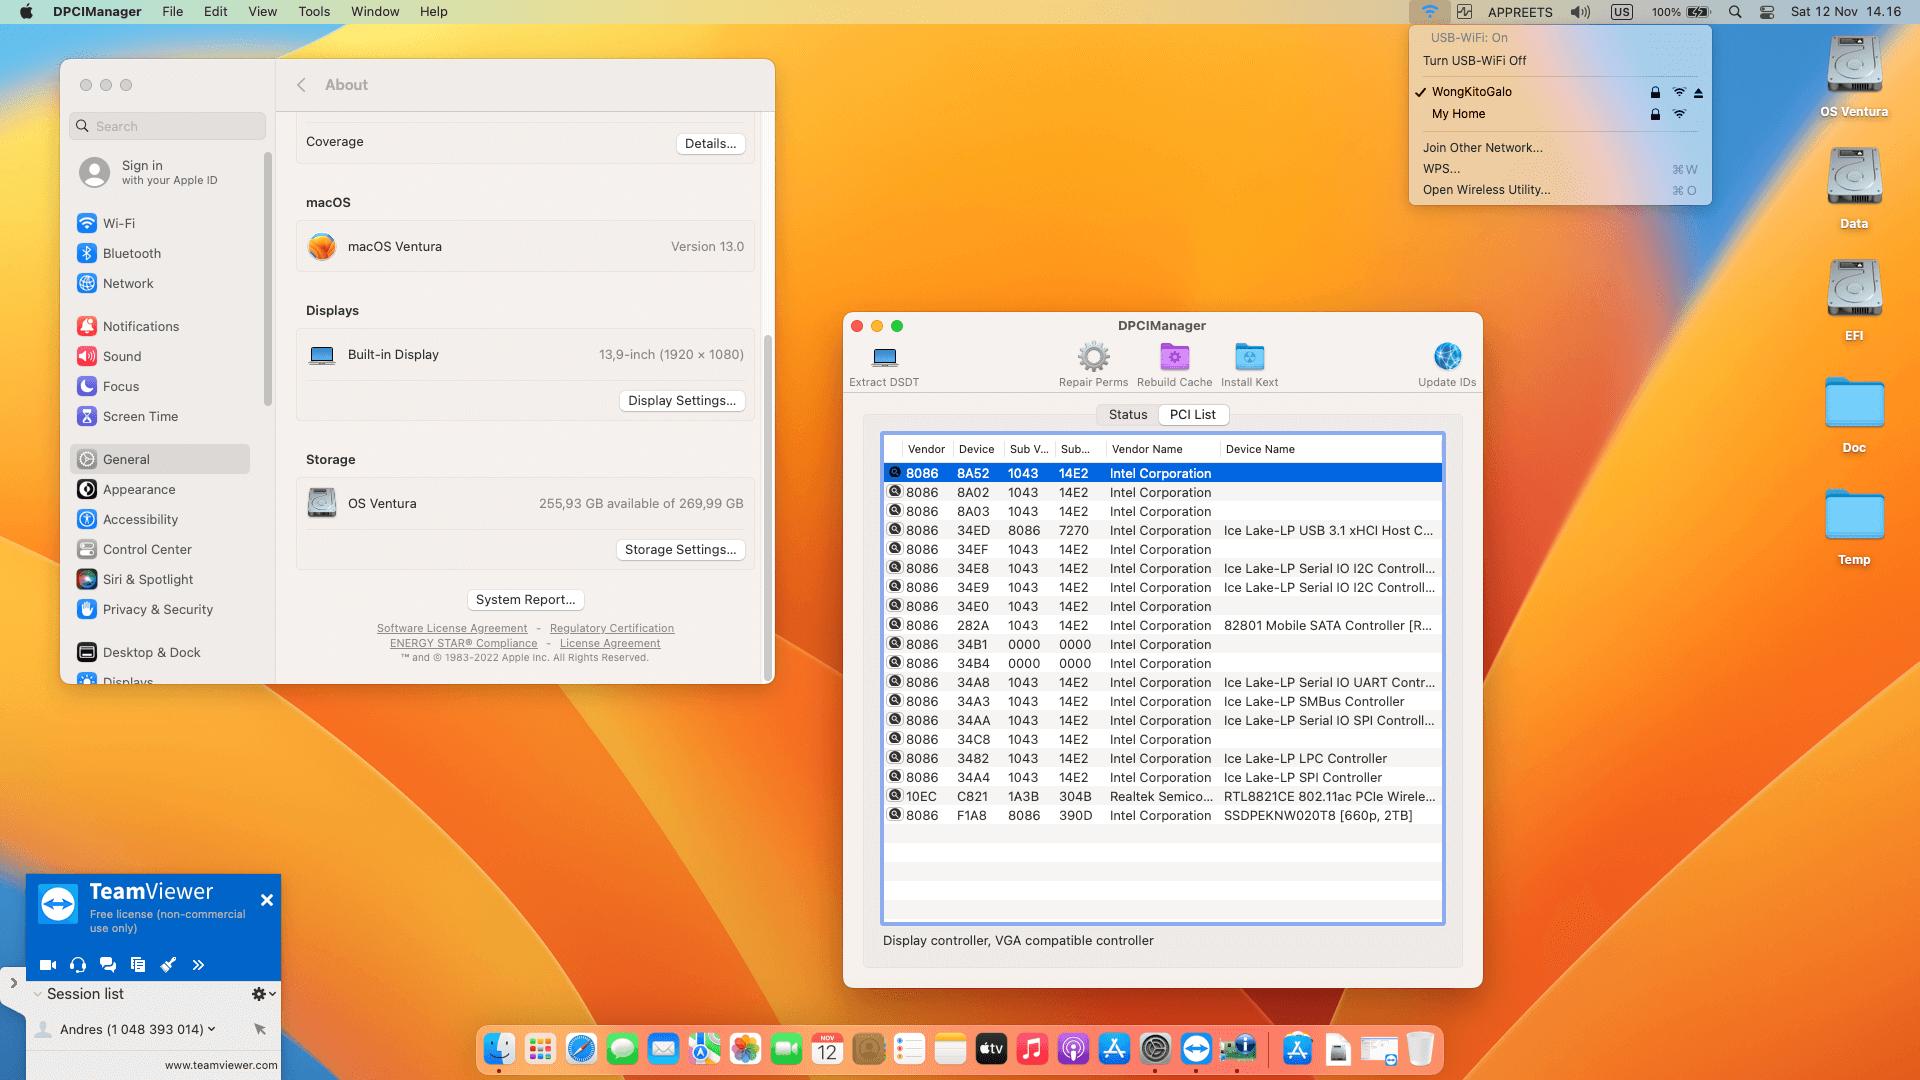Open the File menu in menu bar

pos(173,12)
